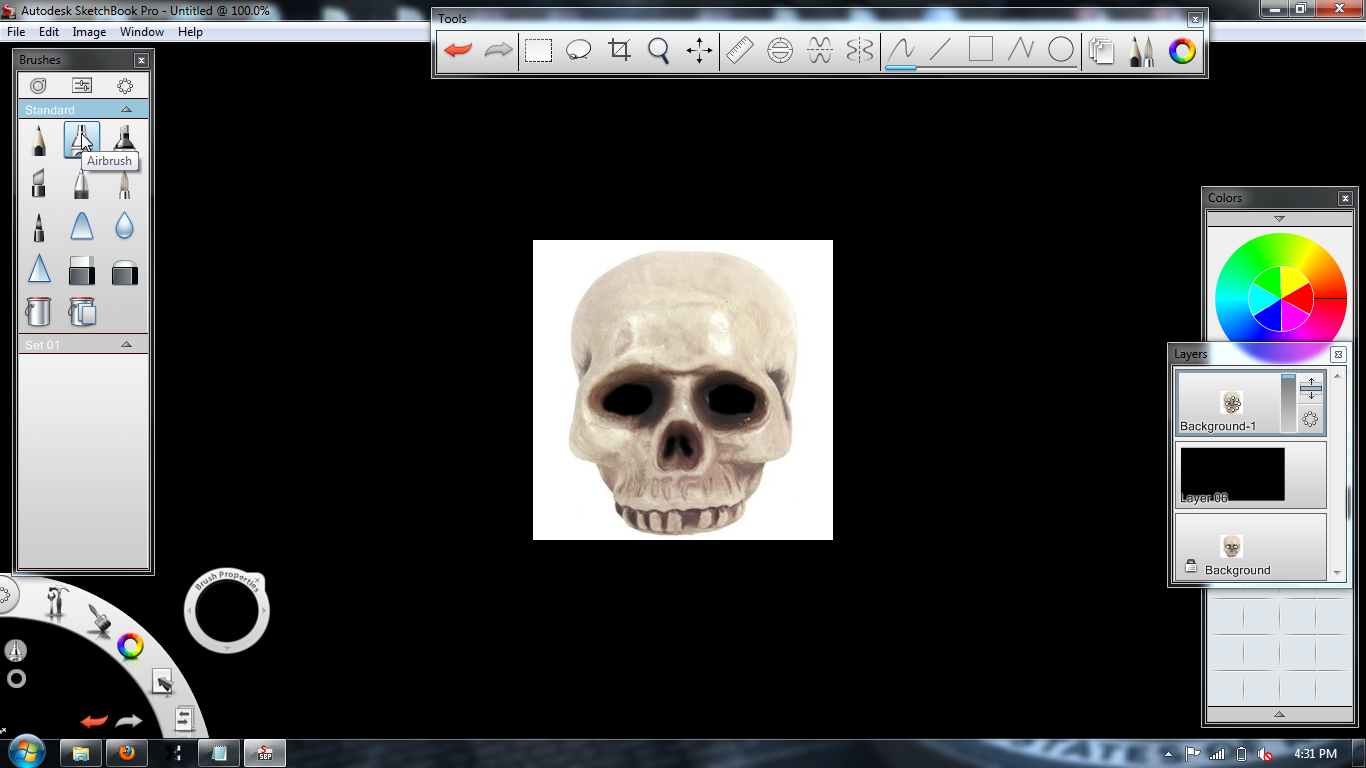Open the brush library ring icon
Screen dimensions: 1366x768
coord(38,86)
